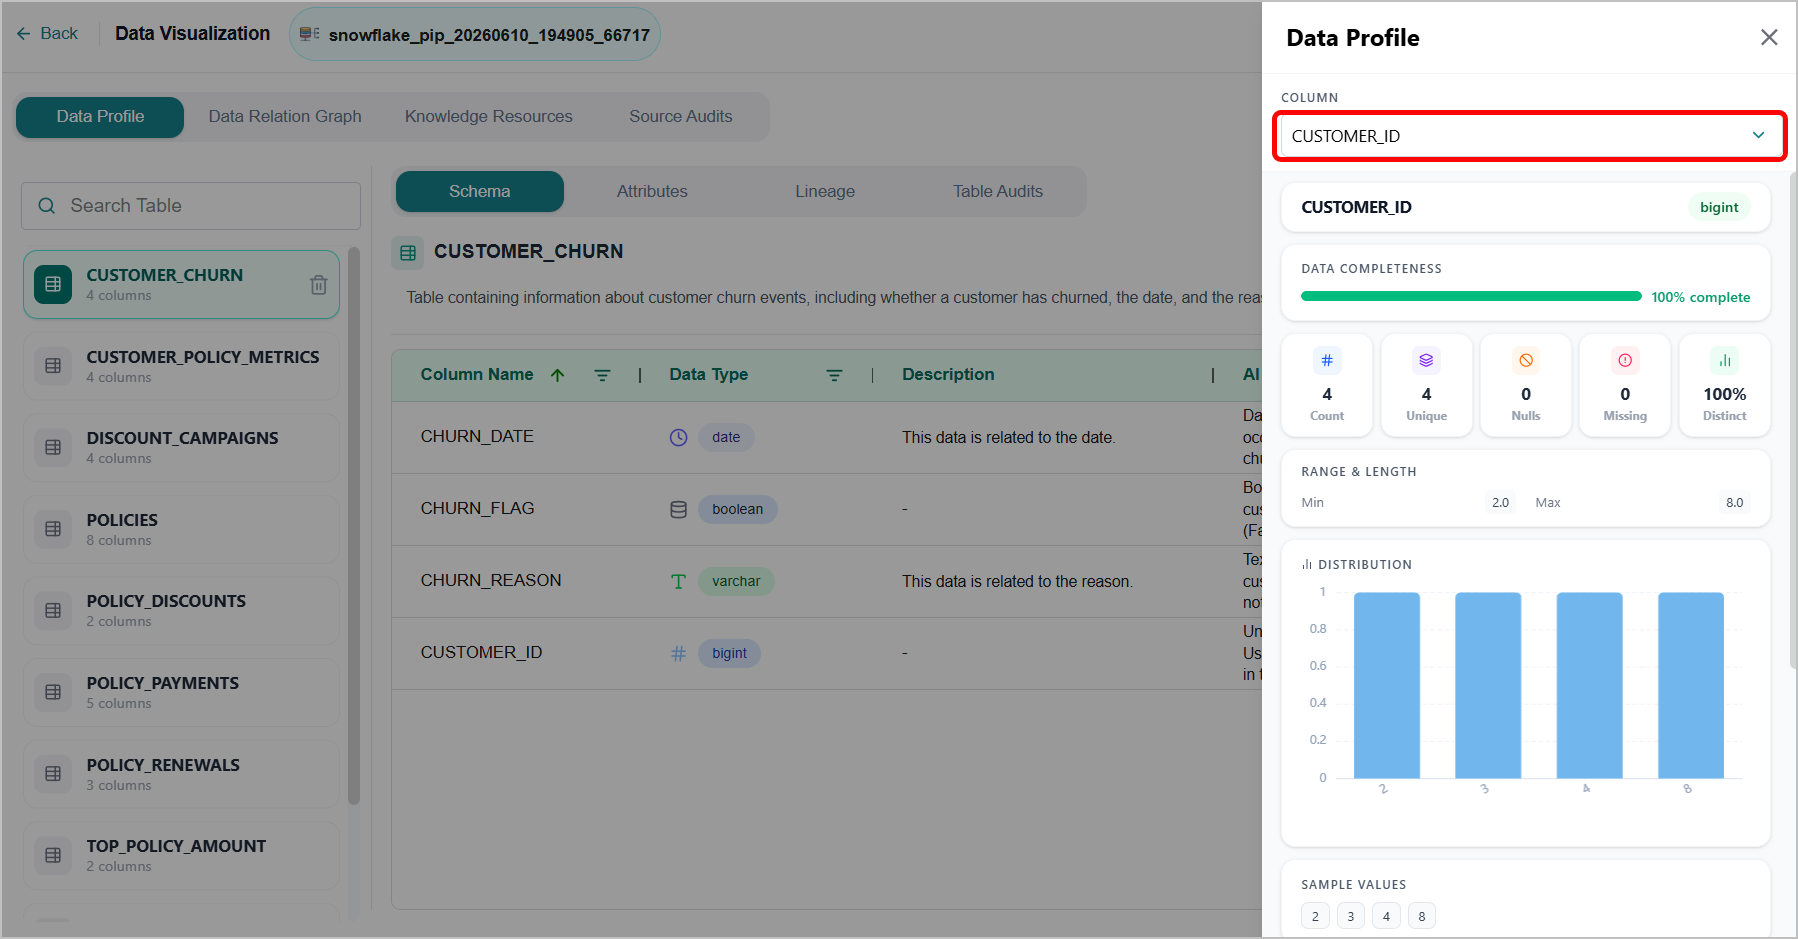Click the Missing alert icon

coord(1625,360)
